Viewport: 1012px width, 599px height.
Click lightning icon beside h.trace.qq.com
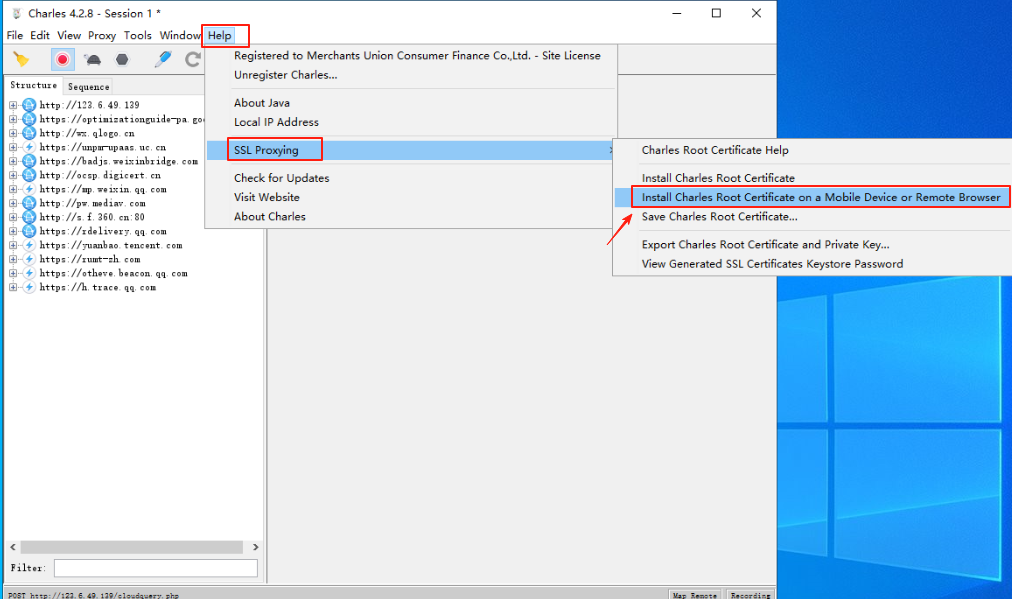click(29, 287)
